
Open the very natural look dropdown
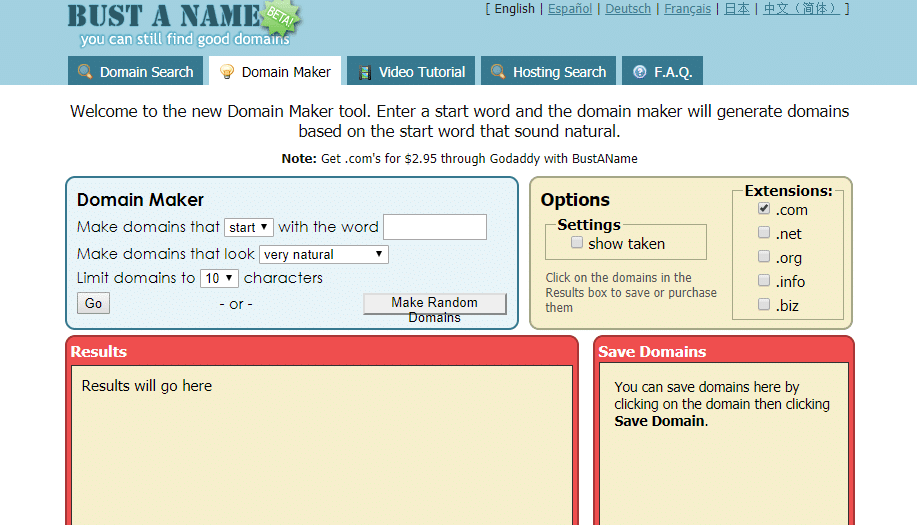tap(323, 254)
